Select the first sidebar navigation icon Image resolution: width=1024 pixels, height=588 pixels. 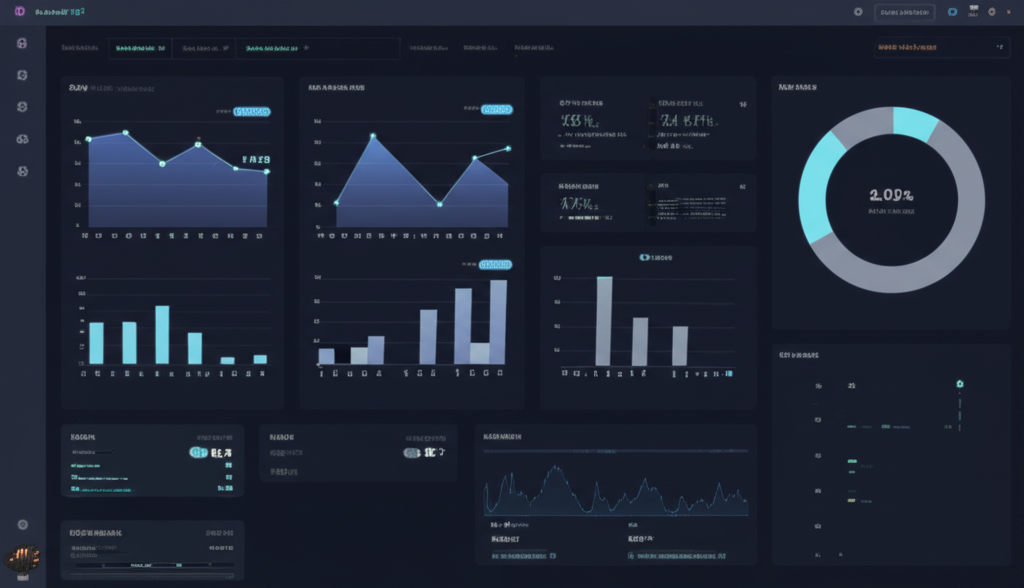[x=23, y=43]
